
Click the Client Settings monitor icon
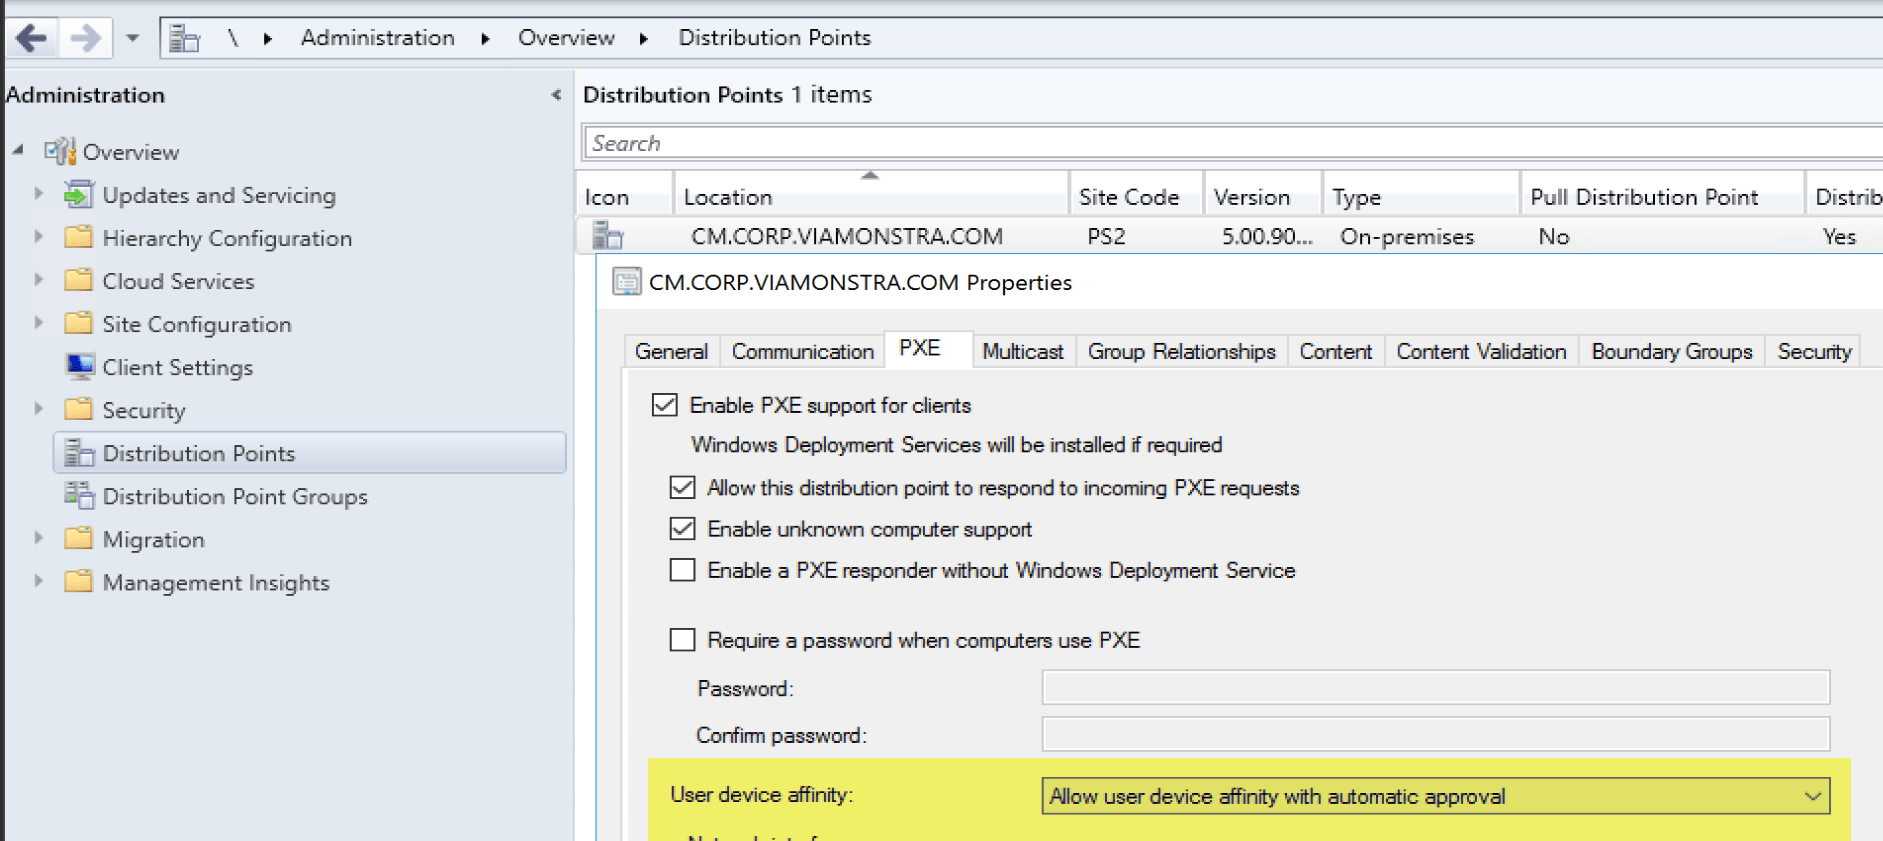[x=79, y=367]
